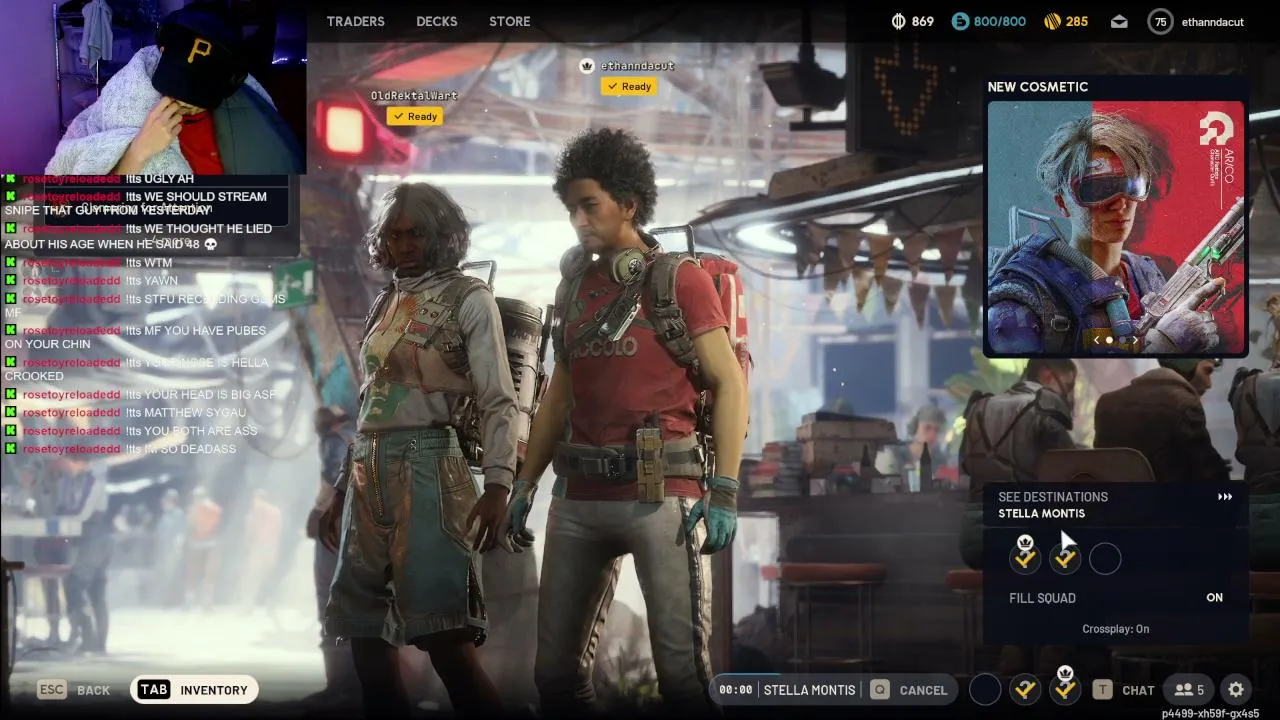Click the 285 currency amount
1280x720 pixels.
(1076, 21)
